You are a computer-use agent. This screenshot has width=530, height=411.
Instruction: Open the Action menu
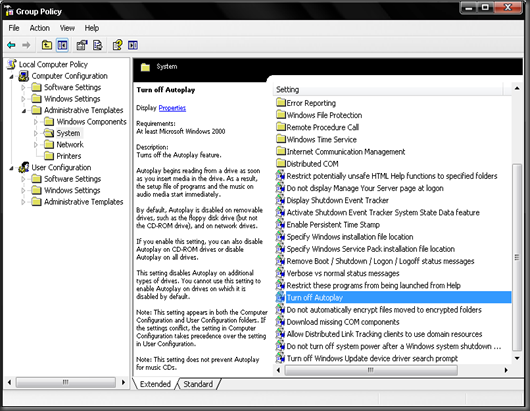pyautogui.click(x=40, y=28)
